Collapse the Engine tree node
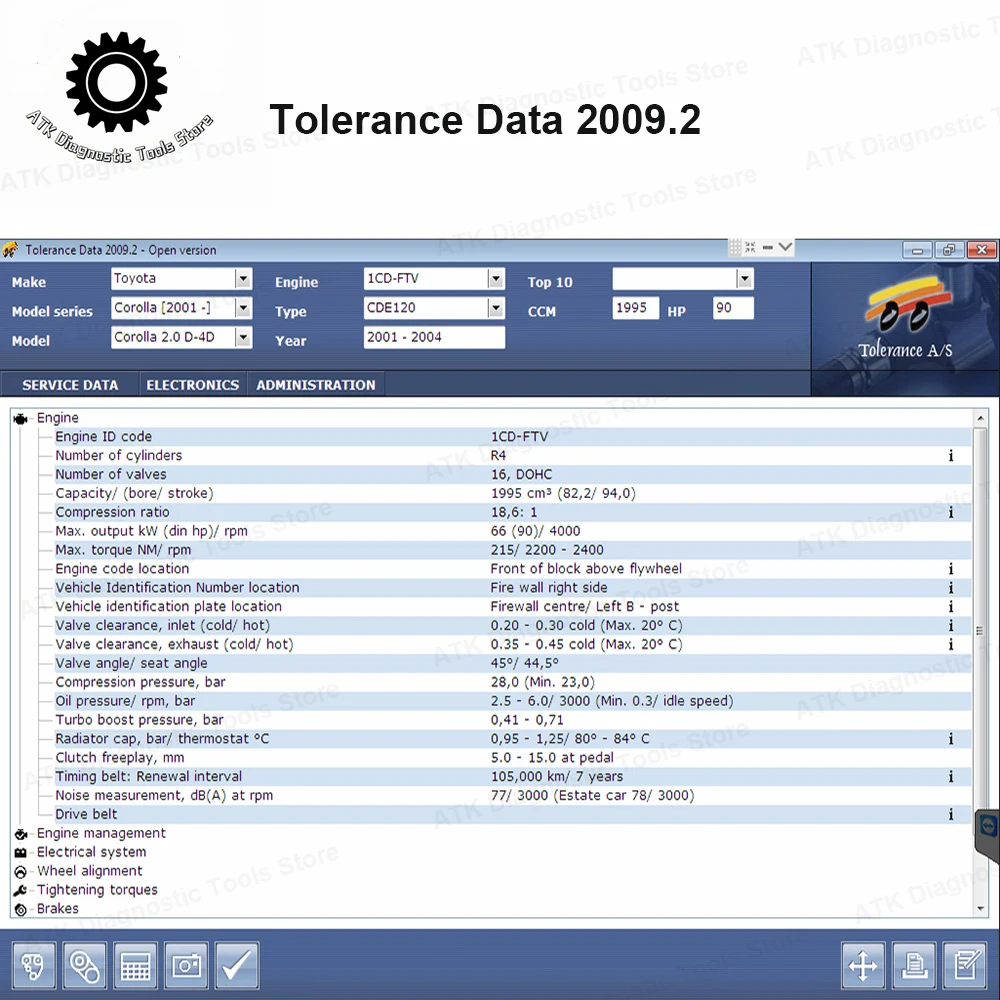Viewport: 1000px width, 1000px height. pos(20,418)
